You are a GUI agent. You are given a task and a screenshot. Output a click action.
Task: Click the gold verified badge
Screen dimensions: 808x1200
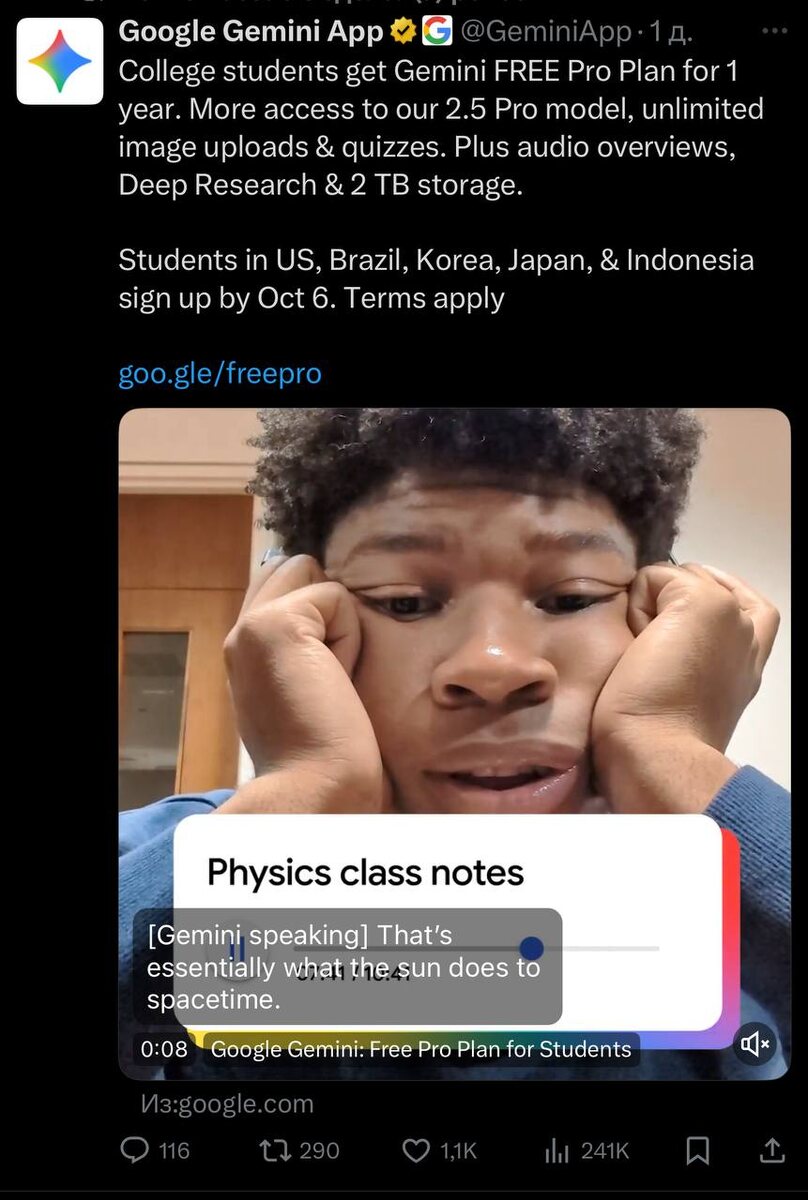pyautogui.click(x=403, y=33)
